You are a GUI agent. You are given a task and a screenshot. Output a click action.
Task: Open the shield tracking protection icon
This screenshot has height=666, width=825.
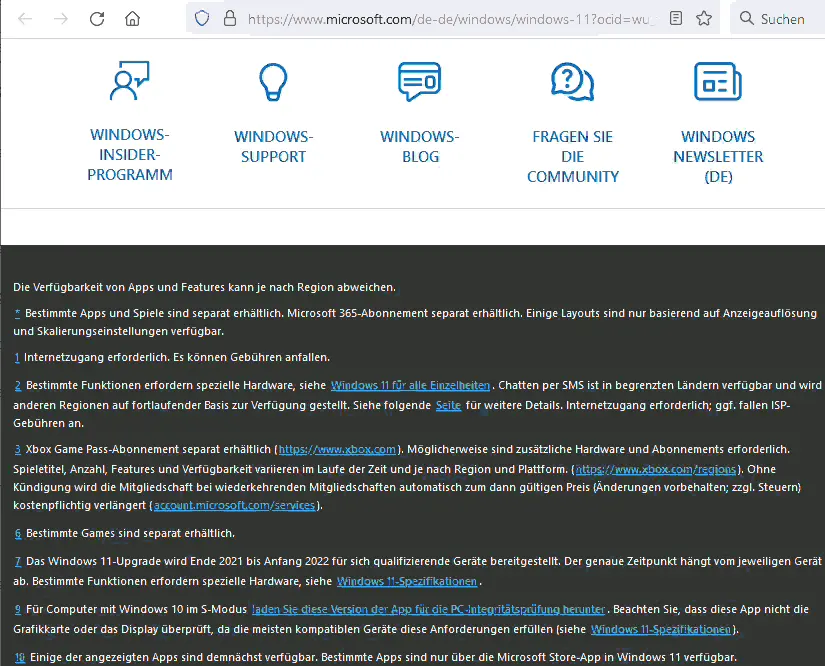point(202,19)
